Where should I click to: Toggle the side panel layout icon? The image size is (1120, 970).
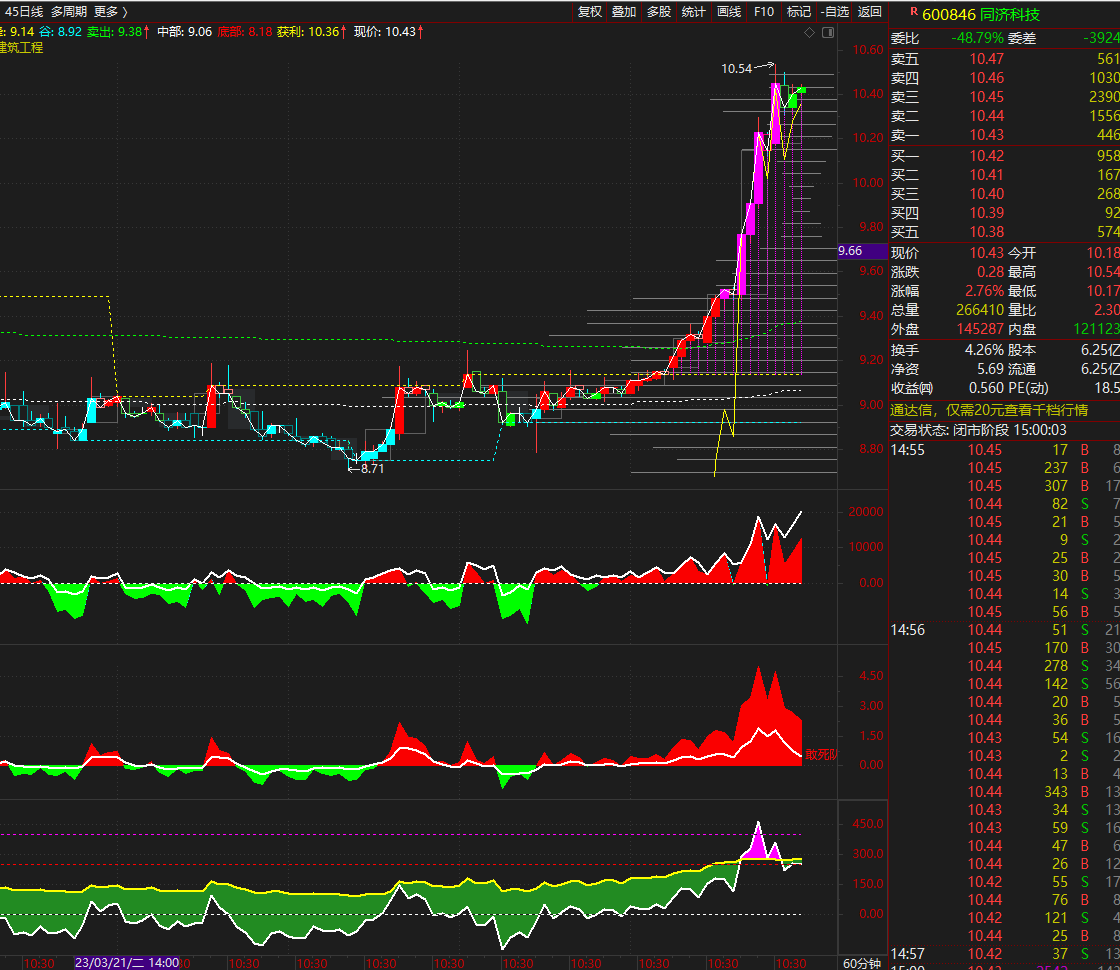827,33
